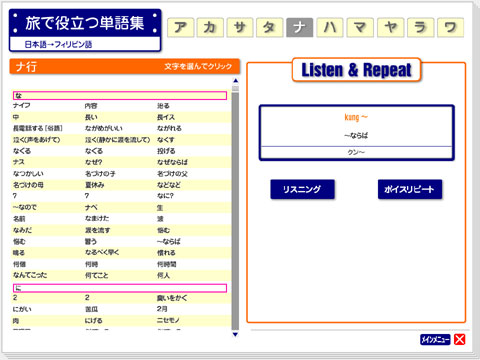Switch to the ワ row tab
This screenshot has width=480, height=360.
click(x=451, y=27)
